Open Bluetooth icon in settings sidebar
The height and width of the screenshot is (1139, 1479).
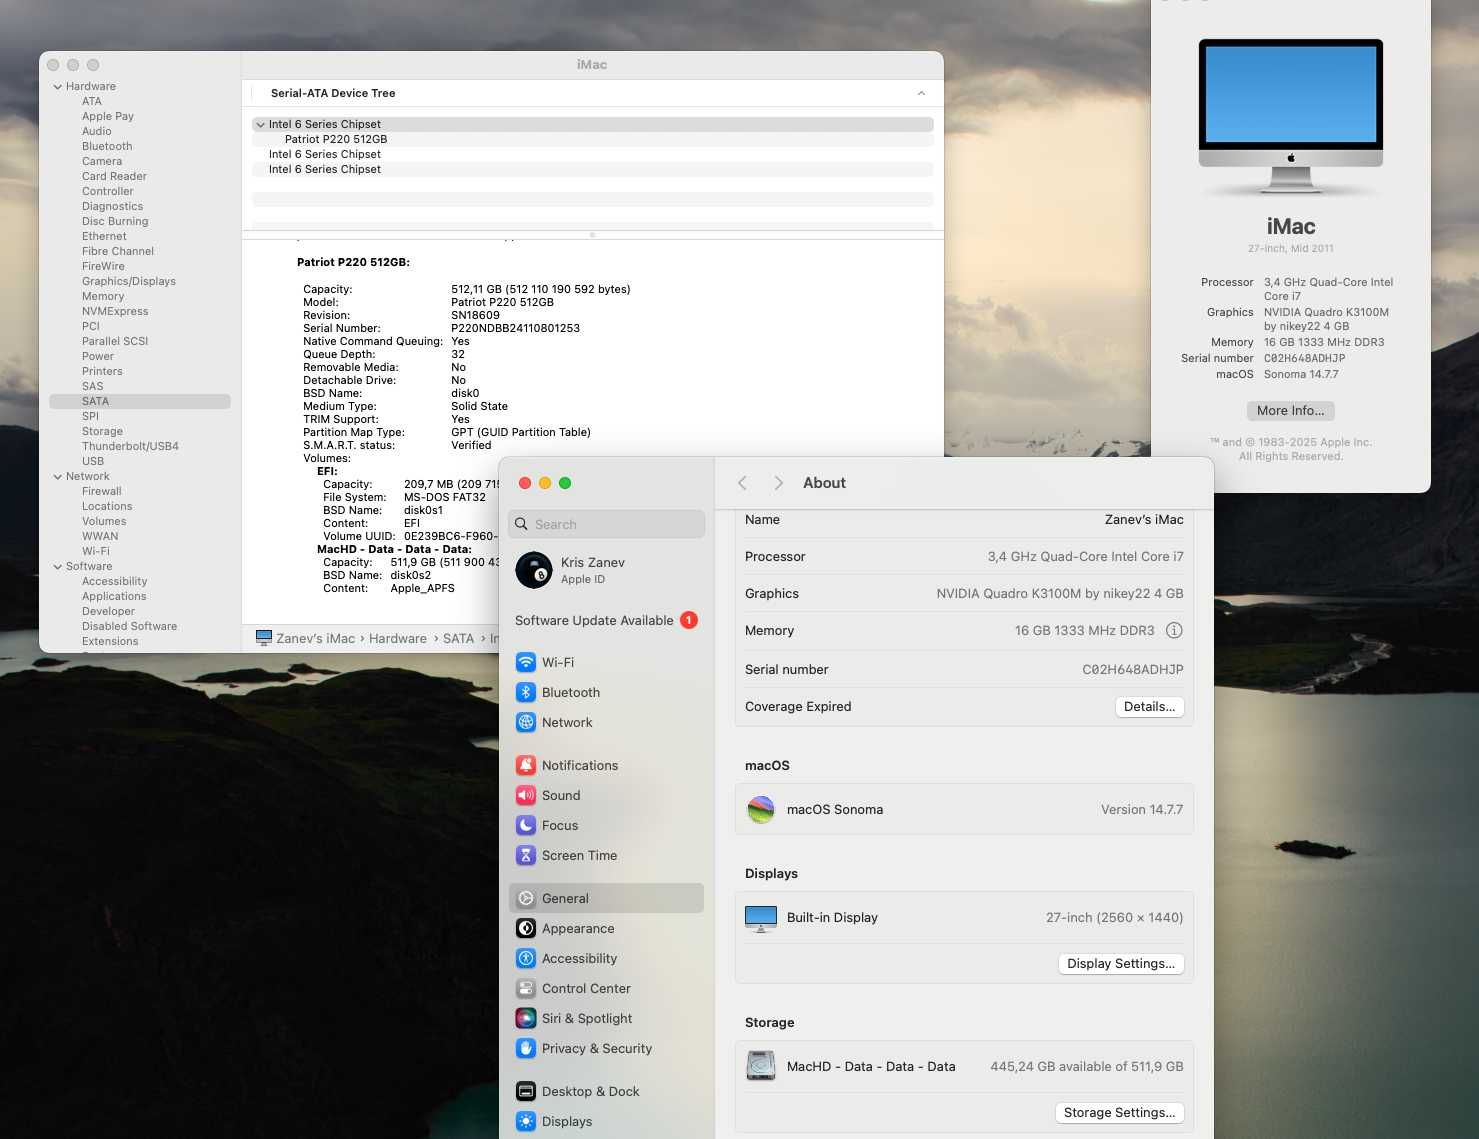[526, 692]
